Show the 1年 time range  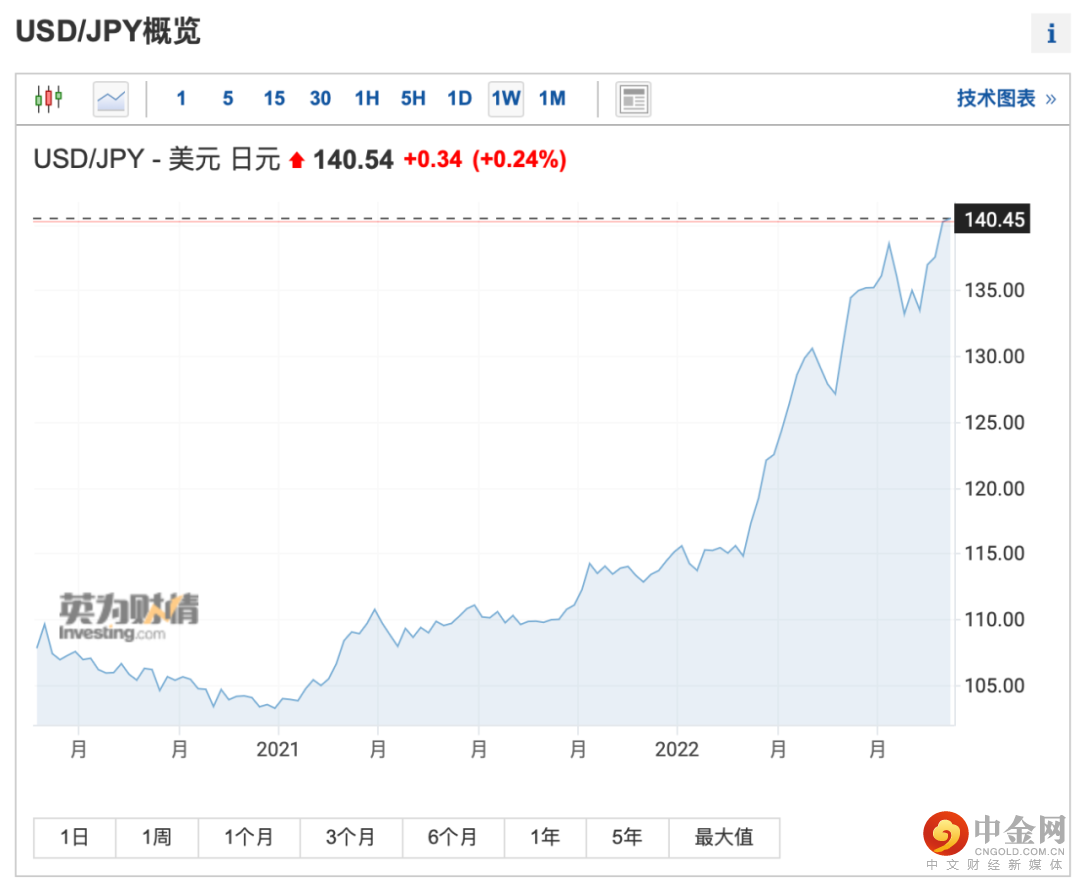click(544, 837)
